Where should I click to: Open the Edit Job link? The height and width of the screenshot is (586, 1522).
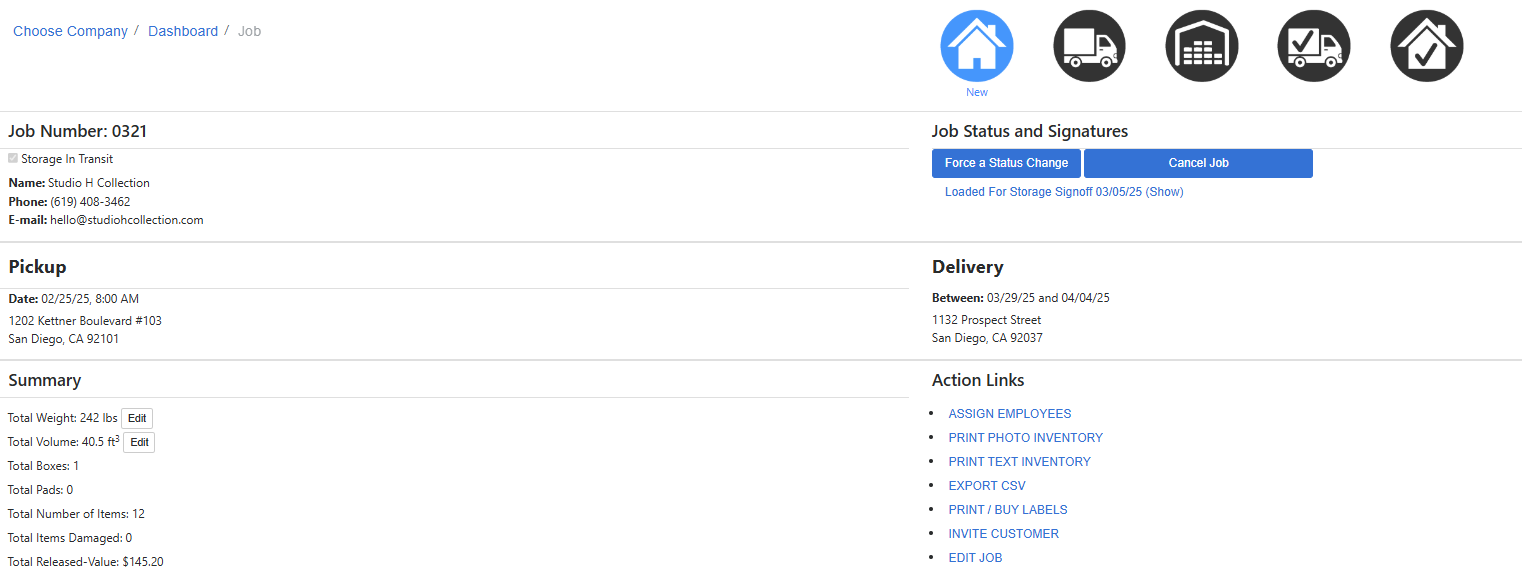click(x=975, y=558)
